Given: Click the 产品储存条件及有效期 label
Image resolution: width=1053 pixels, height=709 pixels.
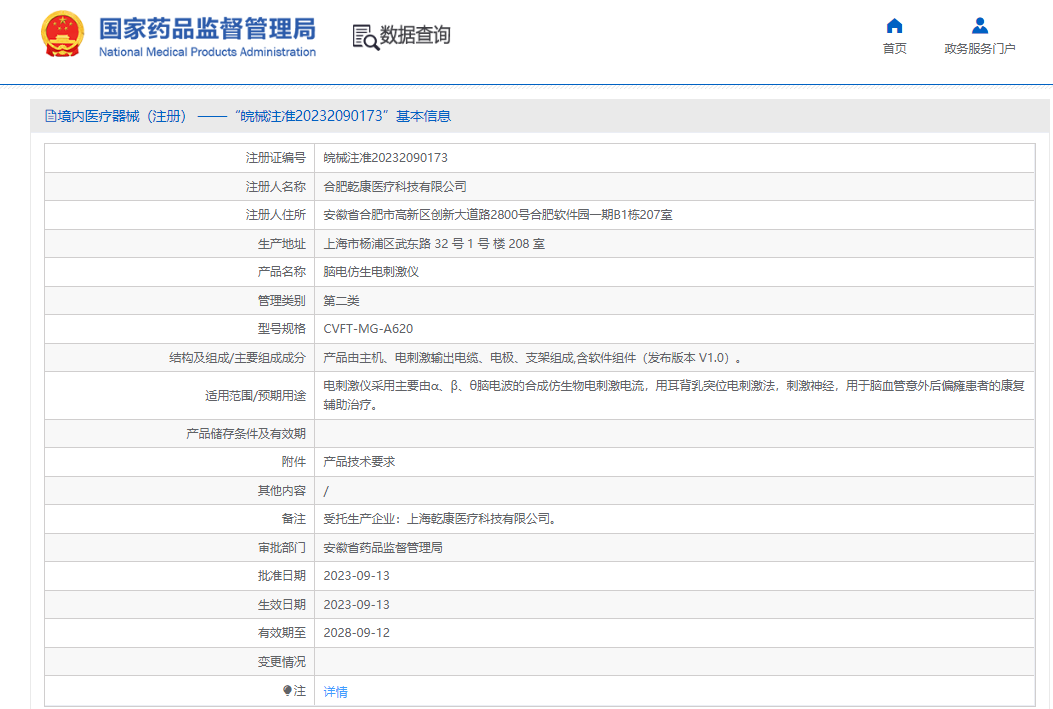Looking at the screenshot, I should coord(246,434).
